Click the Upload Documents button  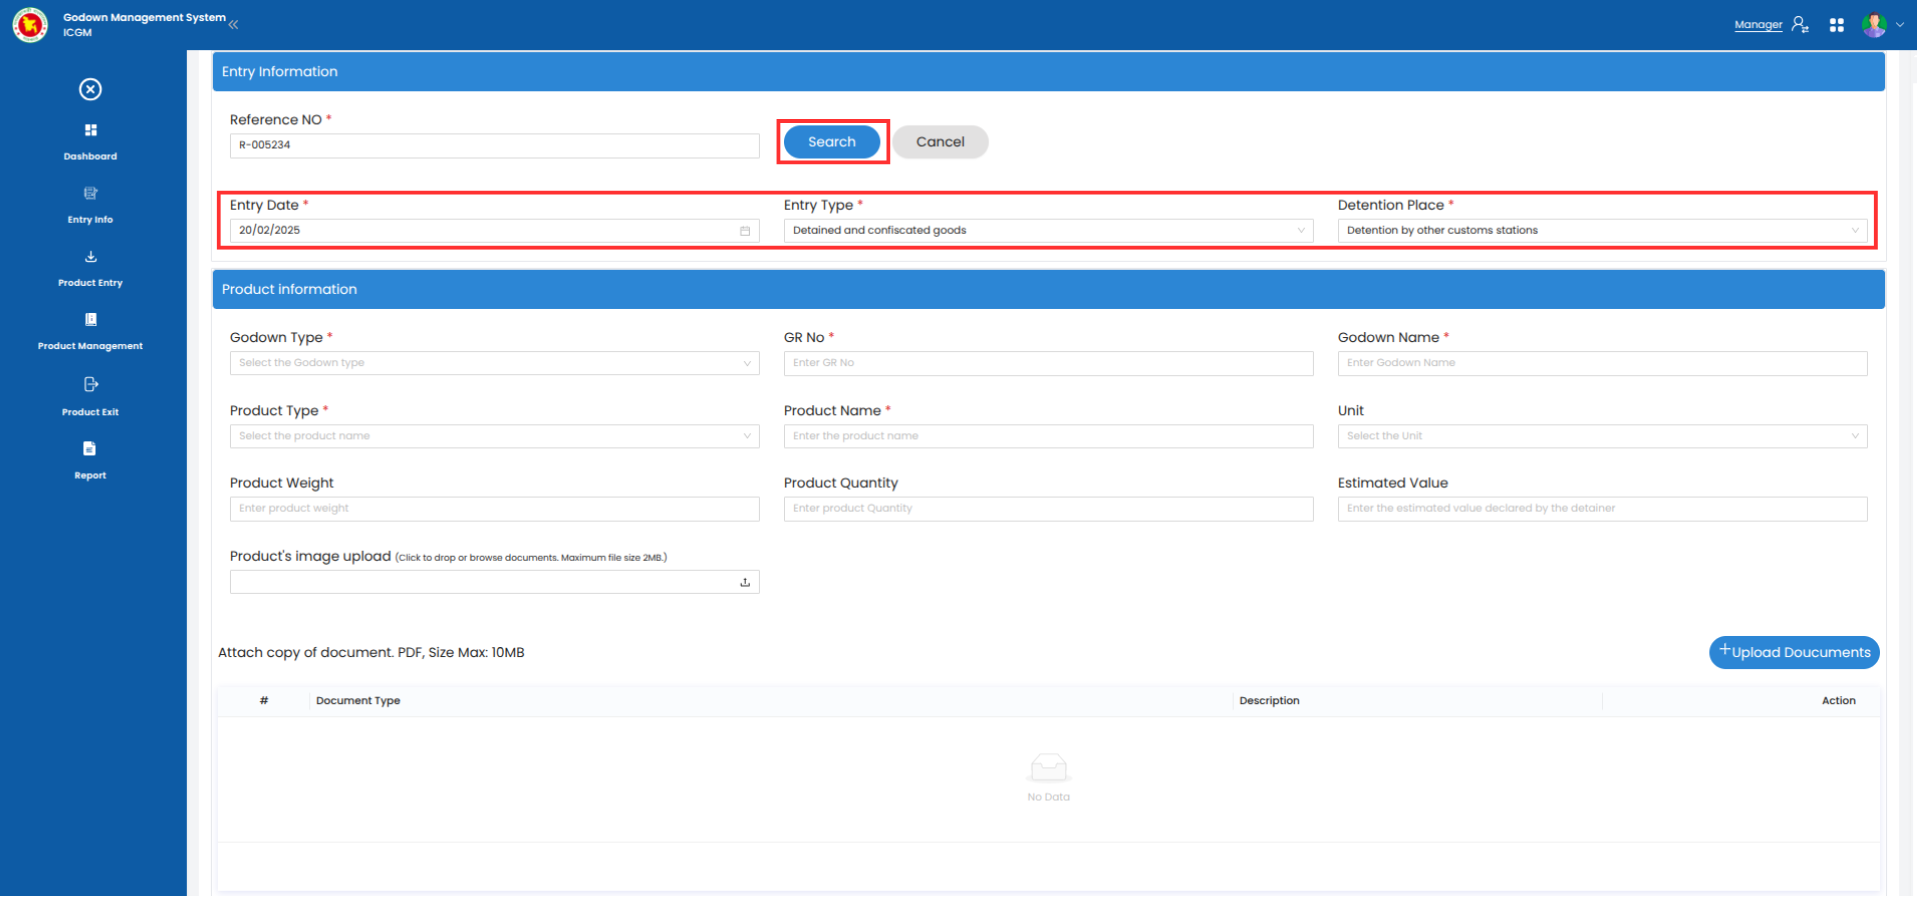pos(1794,653)
